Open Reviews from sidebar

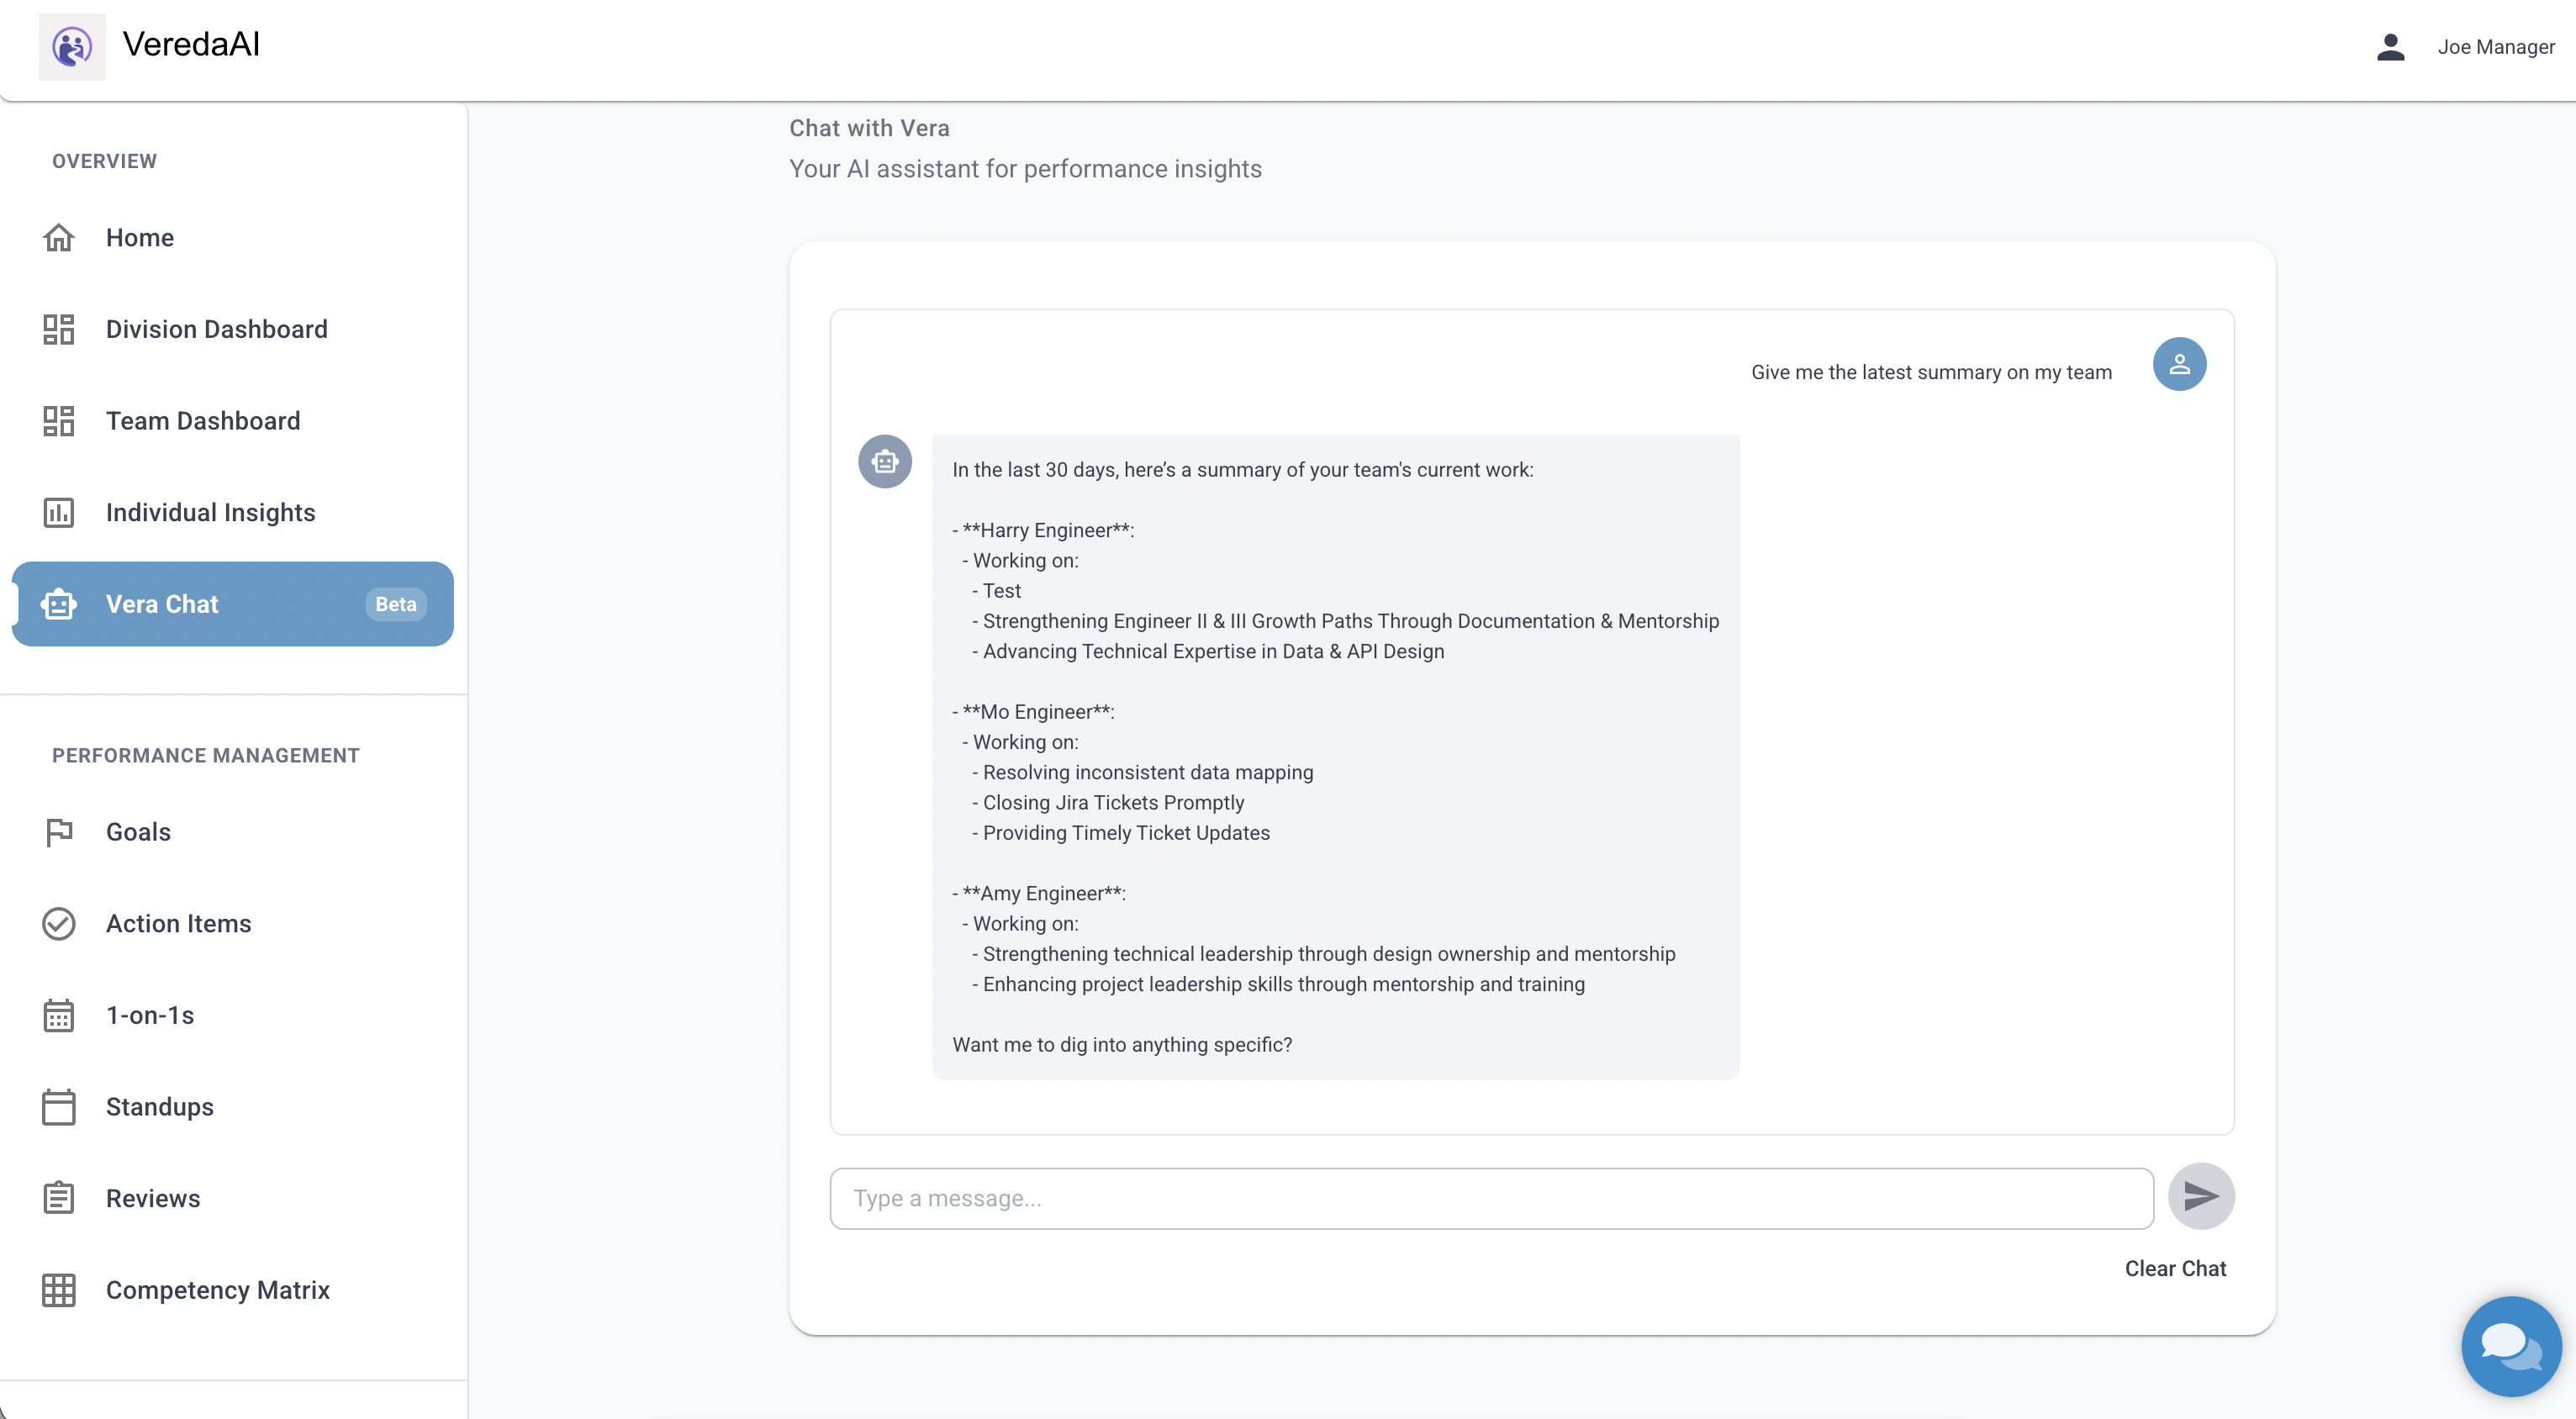[153, 1198]
